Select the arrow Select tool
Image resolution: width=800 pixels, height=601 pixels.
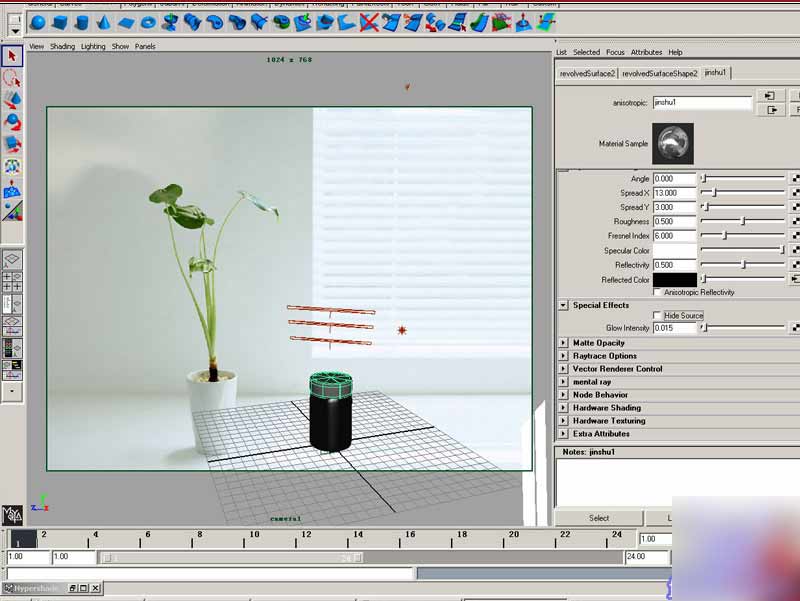pyautogui.click(x=12, y=56)
